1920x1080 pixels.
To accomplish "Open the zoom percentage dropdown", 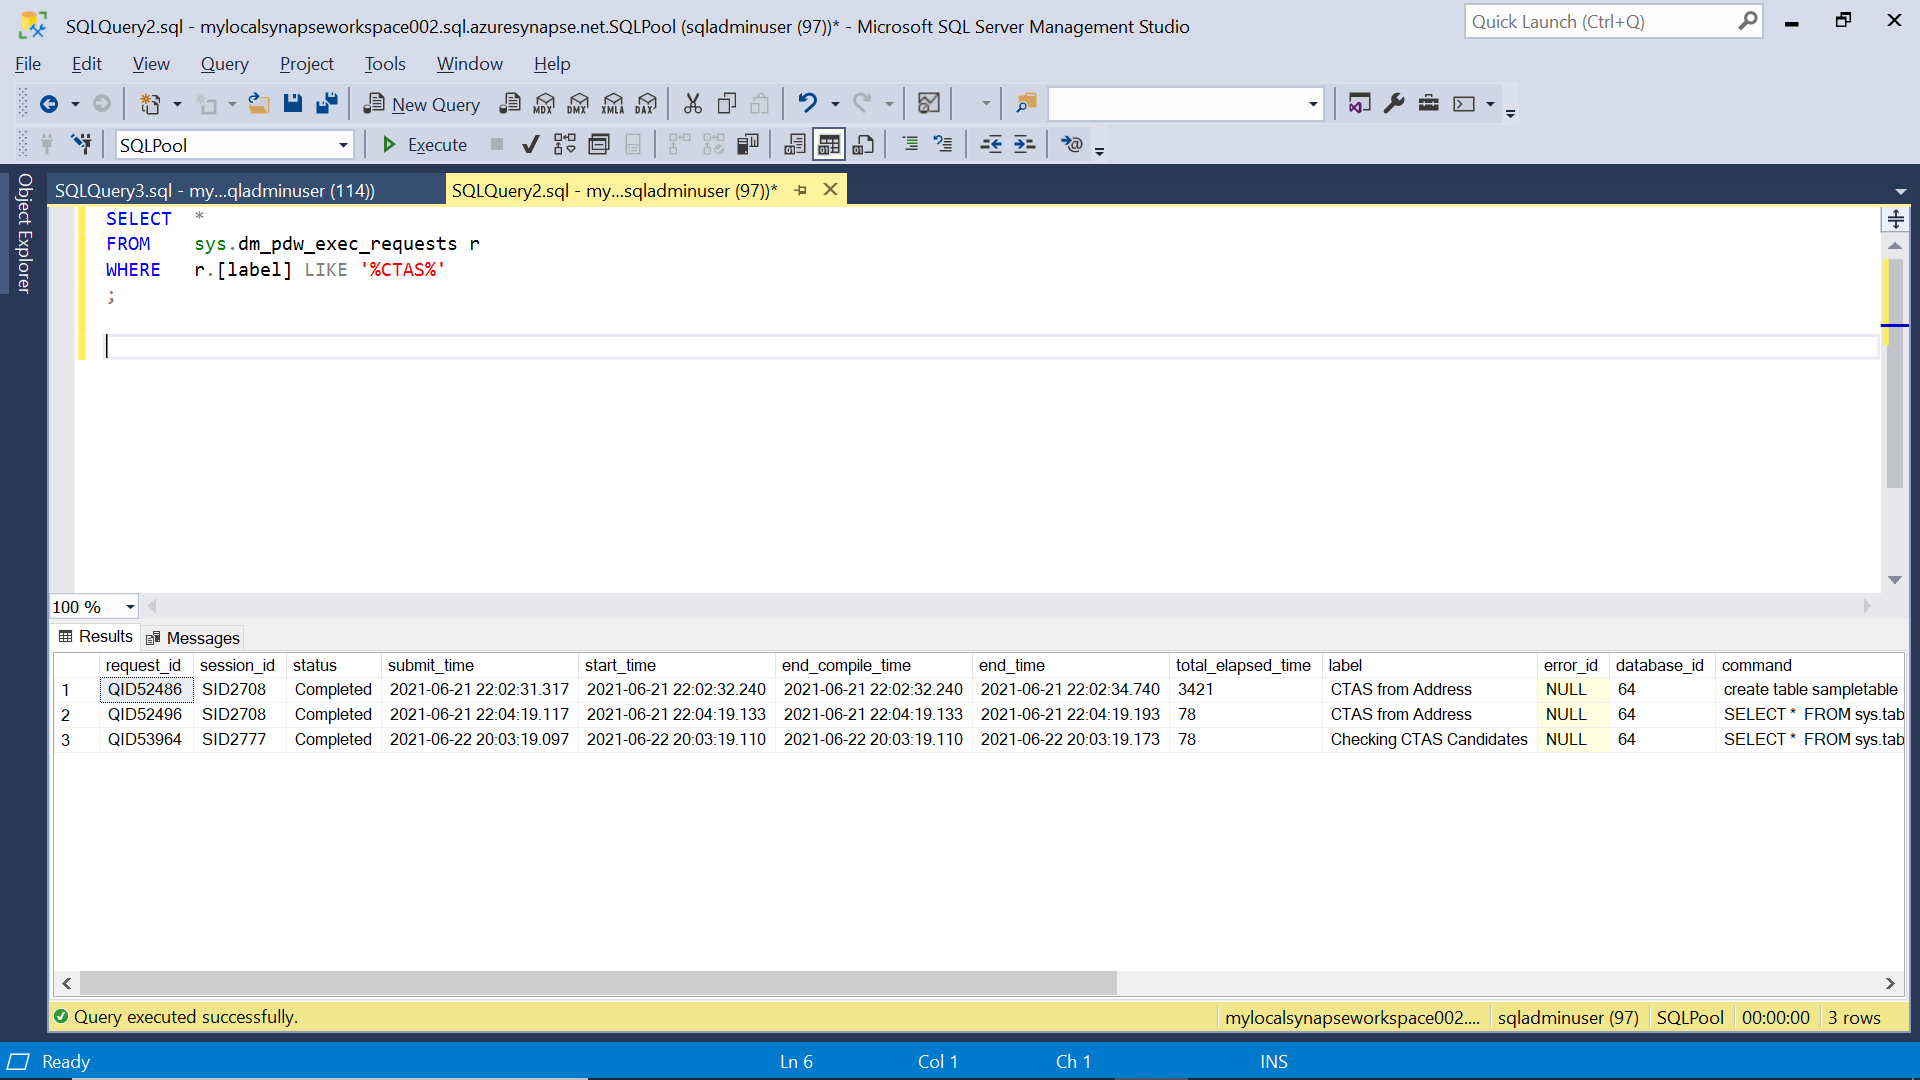I will (x=126, y=606).
